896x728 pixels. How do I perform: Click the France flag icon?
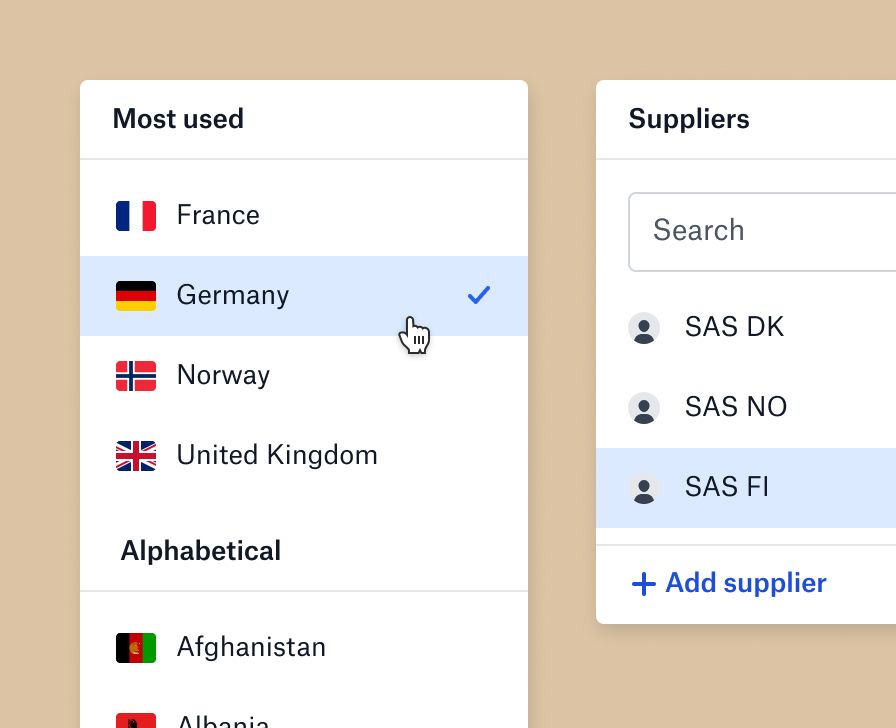[x=136, y=215]
